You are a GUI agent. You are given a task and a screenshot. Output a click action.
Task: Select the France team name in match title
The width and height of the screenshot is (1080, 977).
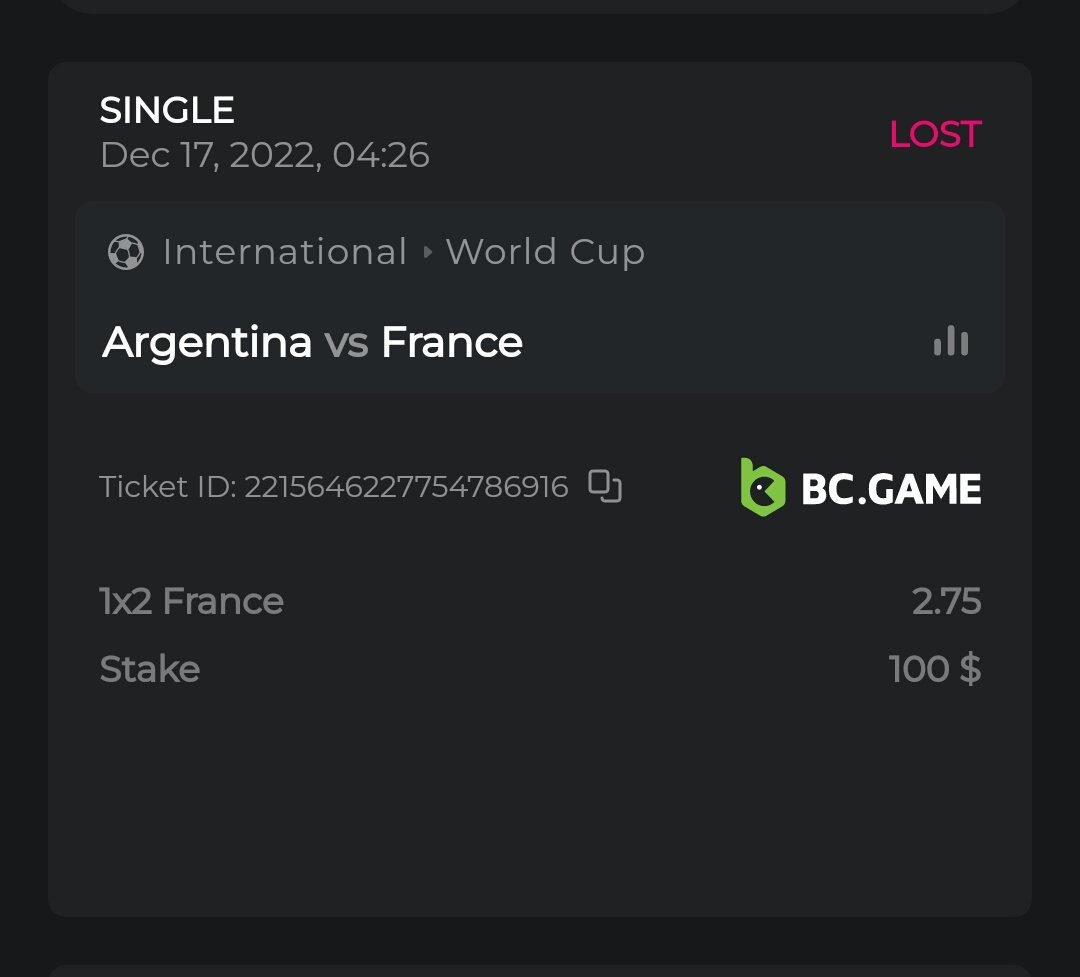click(x=452, y=343)
